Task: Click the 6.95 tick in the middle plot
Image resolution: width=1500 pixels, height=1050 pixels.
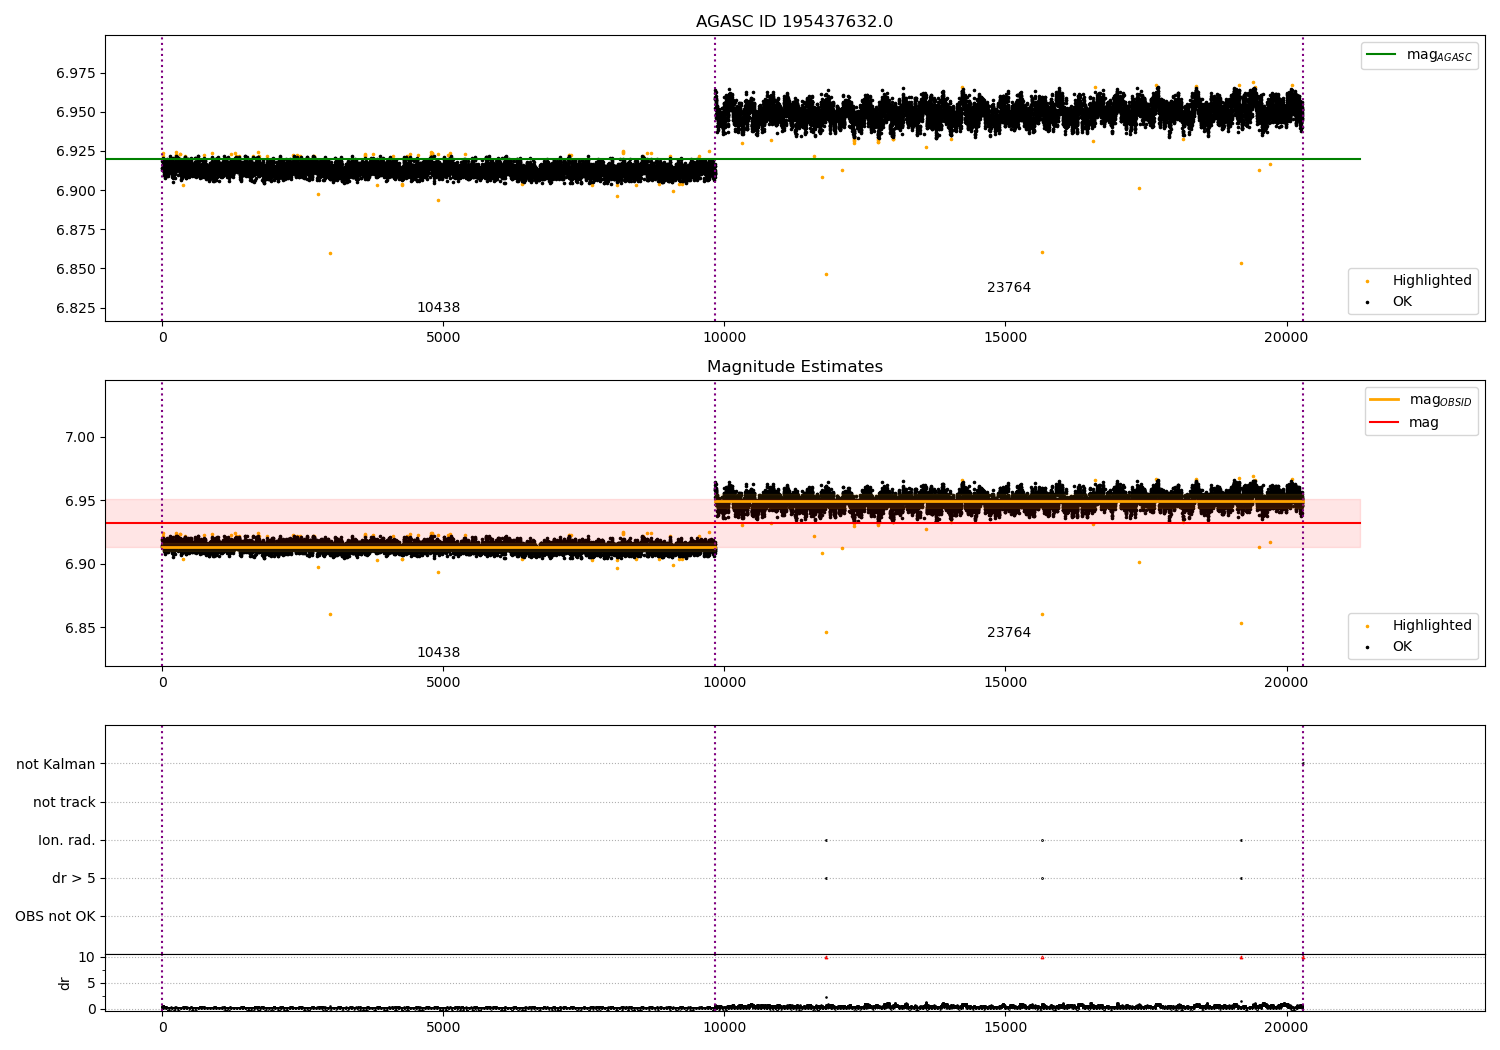Action: point(80,501)
